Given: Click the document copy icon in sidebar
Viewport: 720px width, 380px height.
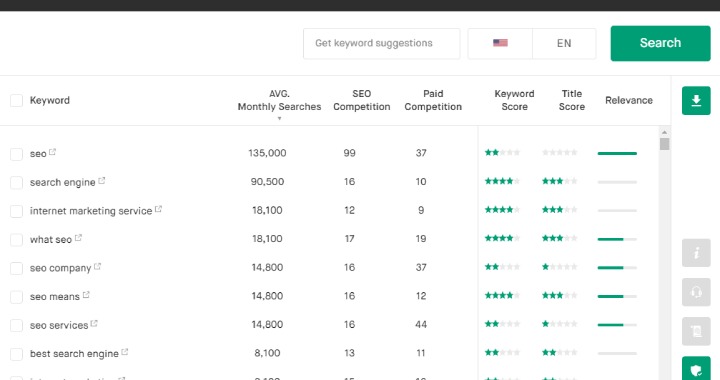Looking at the screenshot, I should [x=696, y=331].
